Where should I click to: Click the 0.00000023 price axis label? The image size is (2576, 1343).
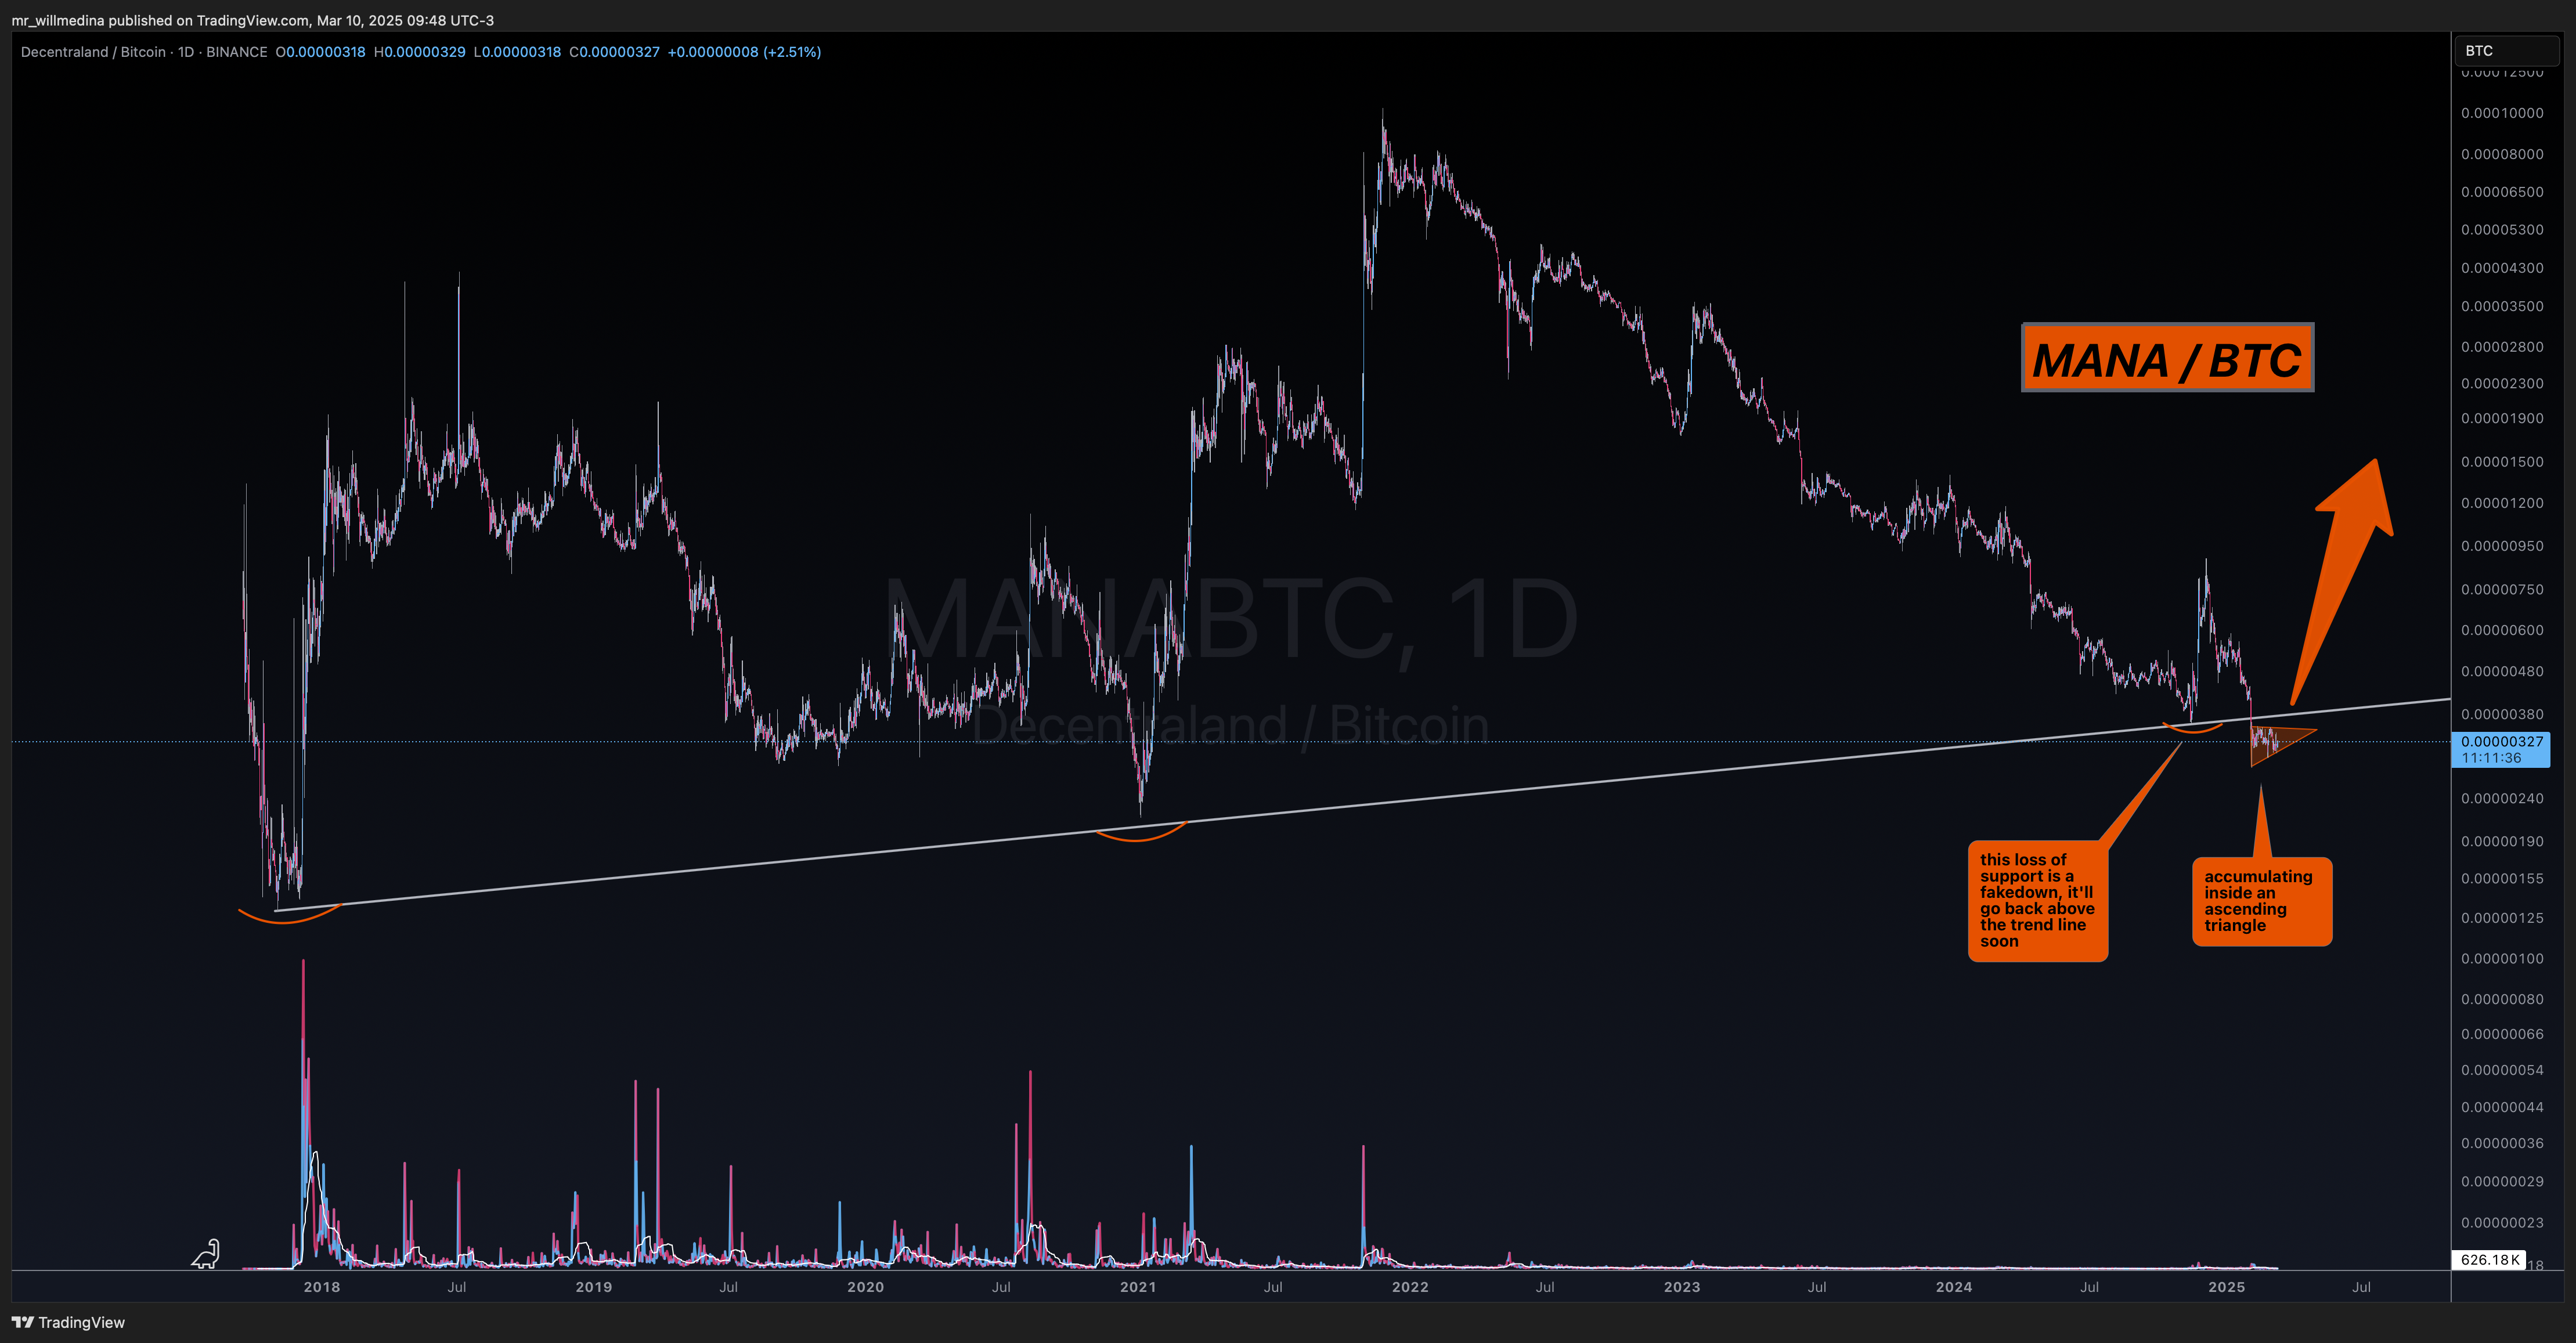2502,1223
